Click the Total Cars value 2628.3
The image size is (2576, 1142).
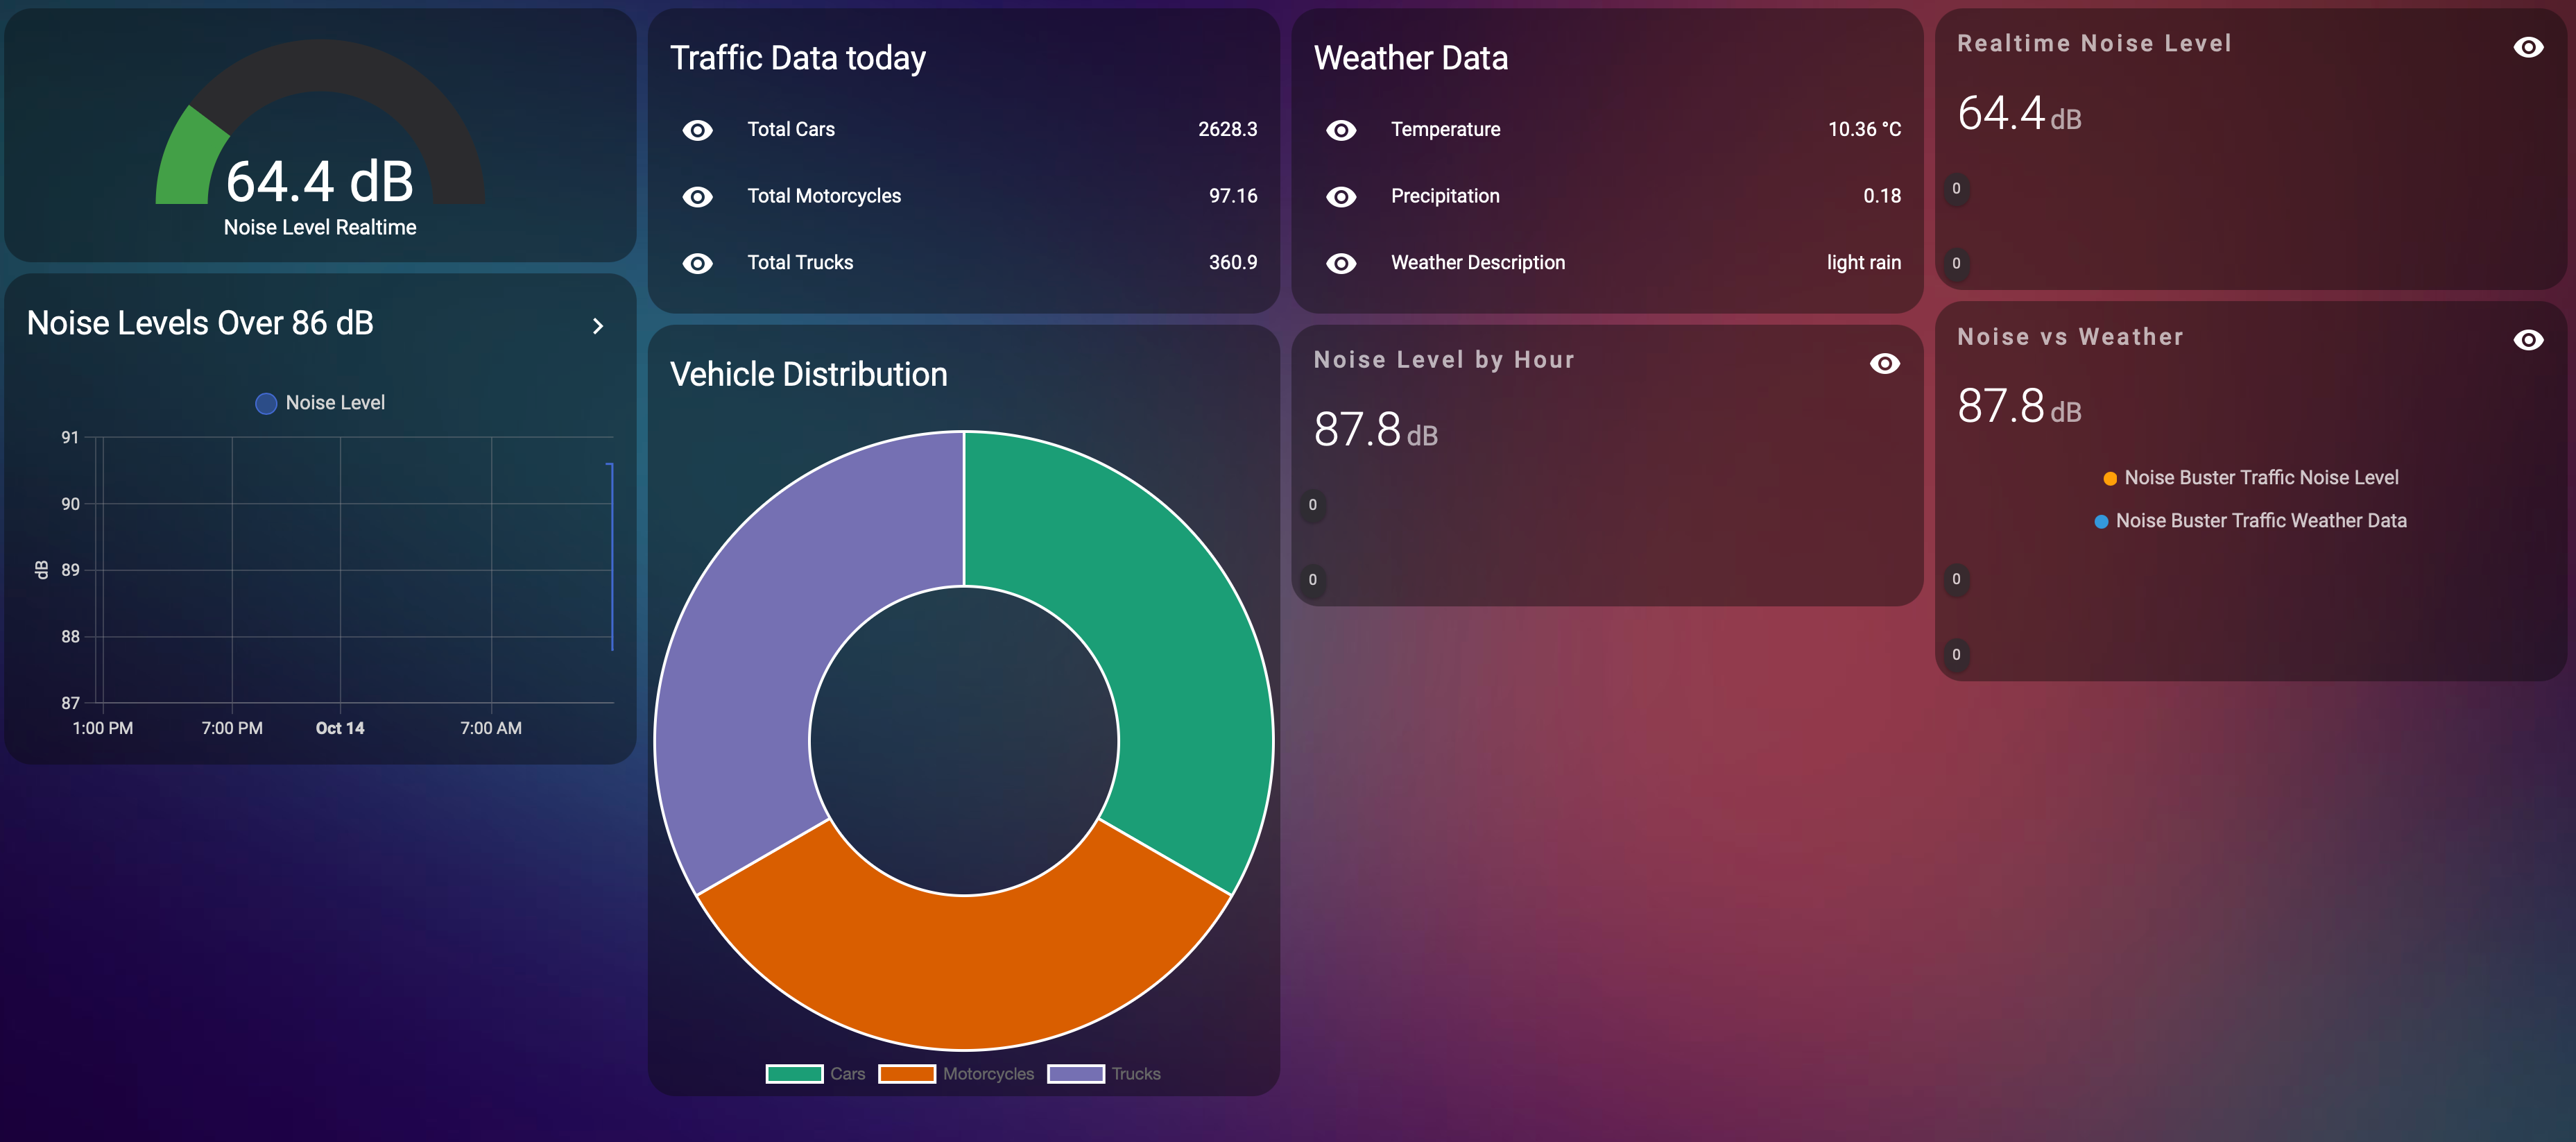click(1227, 130)
